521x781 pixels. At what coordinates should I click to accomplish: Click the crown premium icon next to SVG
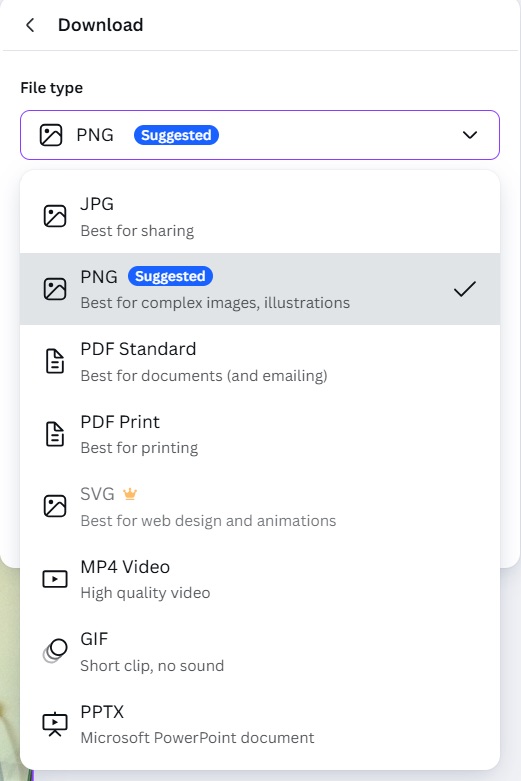(130, 494)
